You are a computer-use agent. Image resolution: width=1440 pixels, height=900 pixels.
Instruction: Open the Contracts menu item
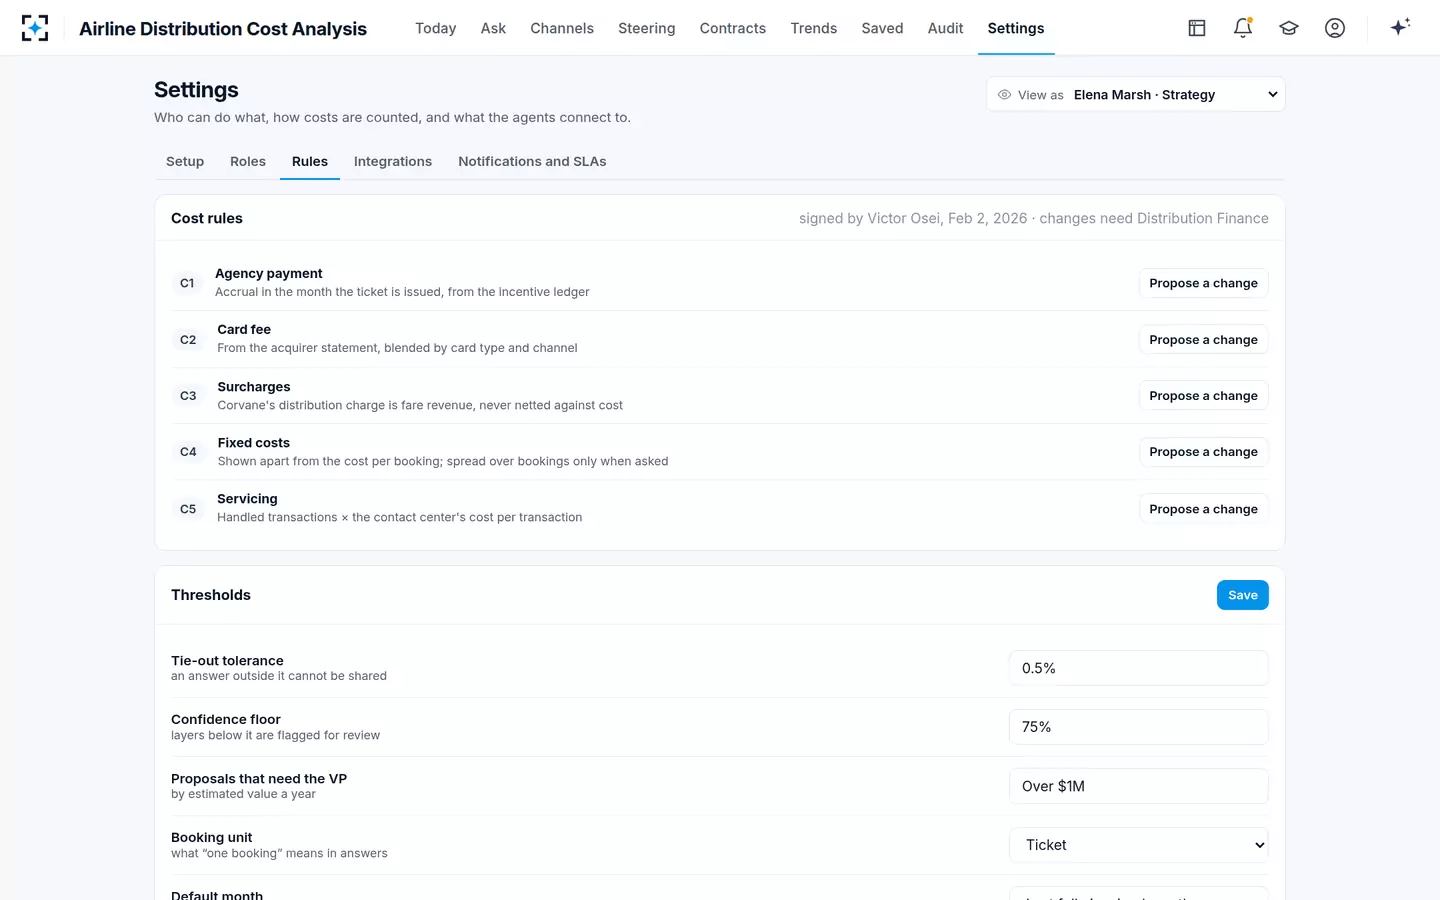[733, 28]
